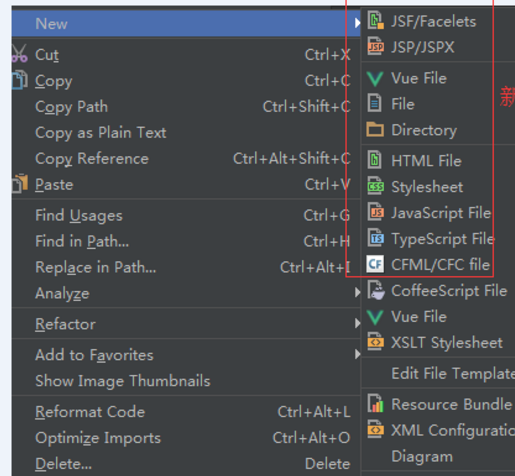Select Reformat Code menu item

tap(186, 412)
